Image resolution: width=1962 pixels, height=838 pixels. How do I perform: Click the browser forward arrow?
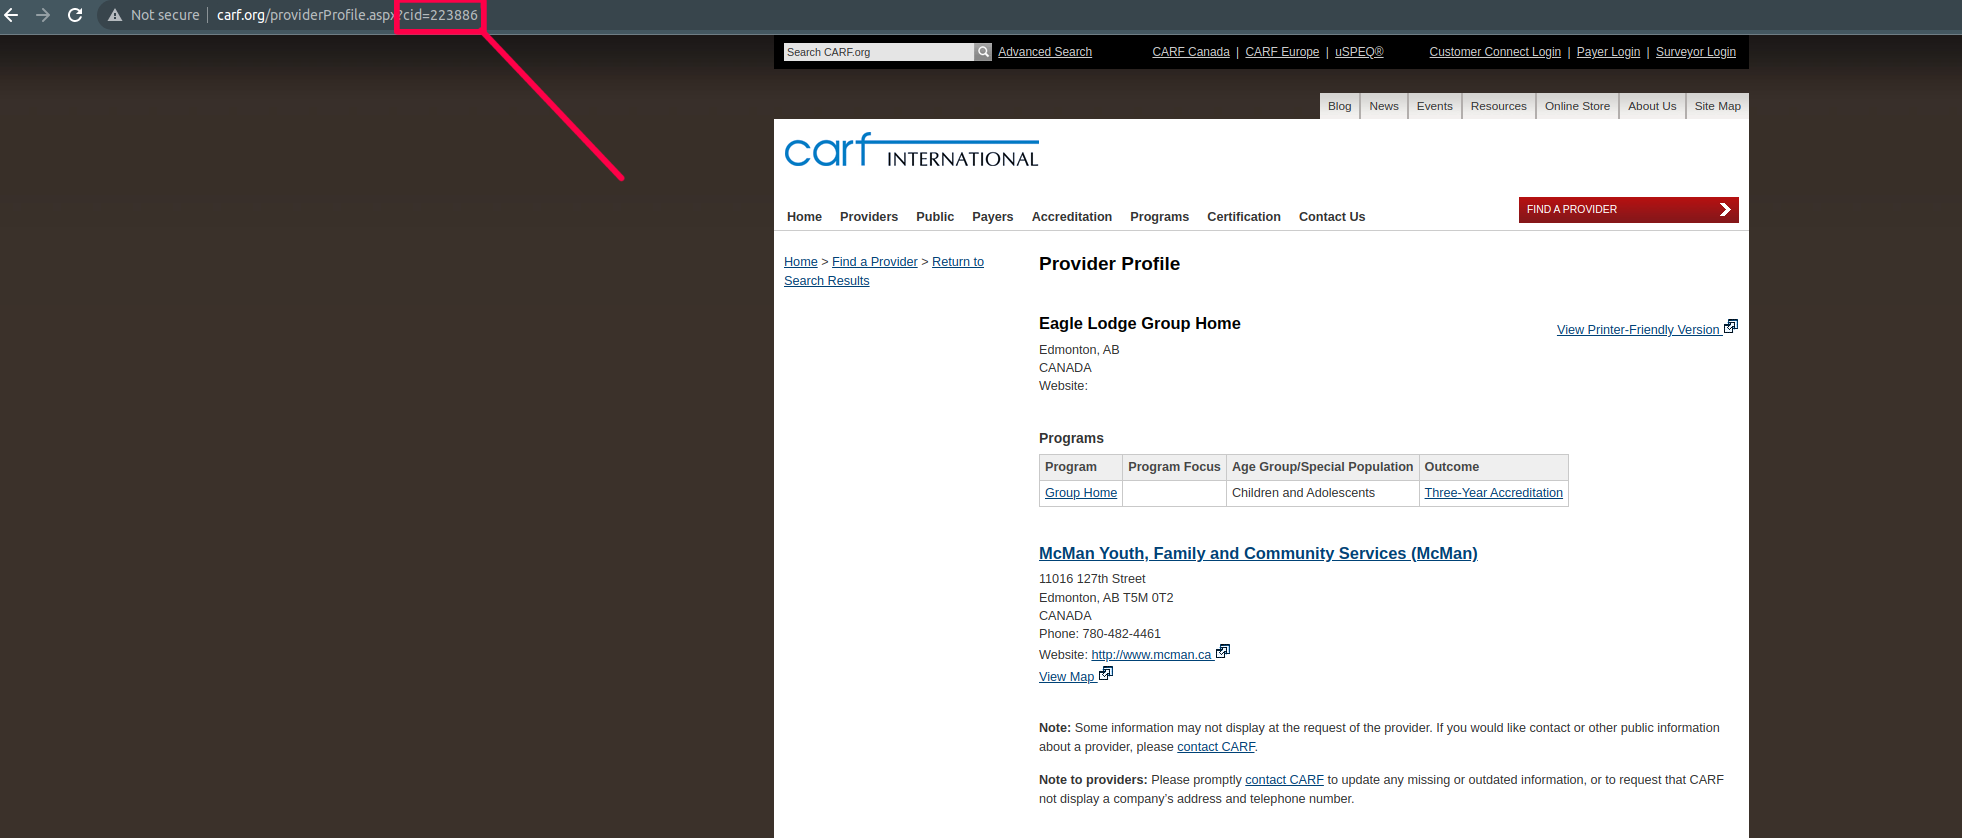pos(43,15)
